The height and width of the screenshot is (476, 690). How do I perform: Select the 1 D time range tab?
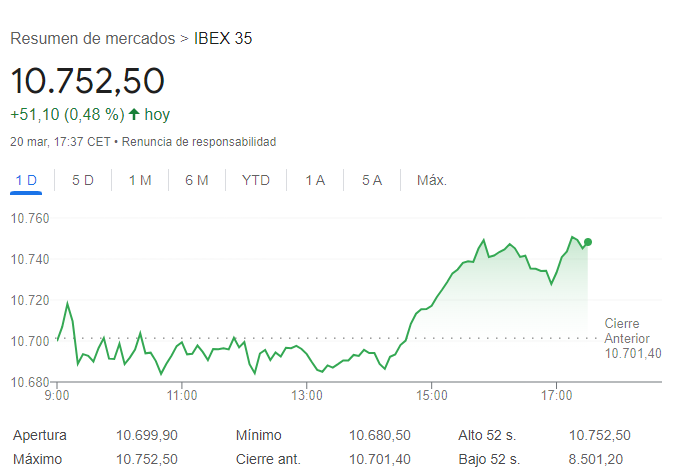coord(26,180)
